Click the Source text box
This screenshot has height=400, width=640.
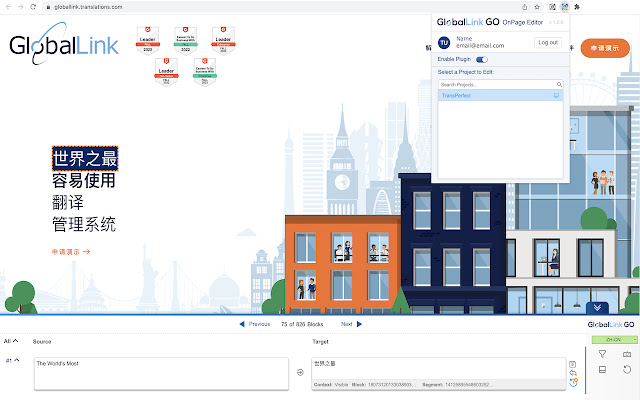(161, 373)
